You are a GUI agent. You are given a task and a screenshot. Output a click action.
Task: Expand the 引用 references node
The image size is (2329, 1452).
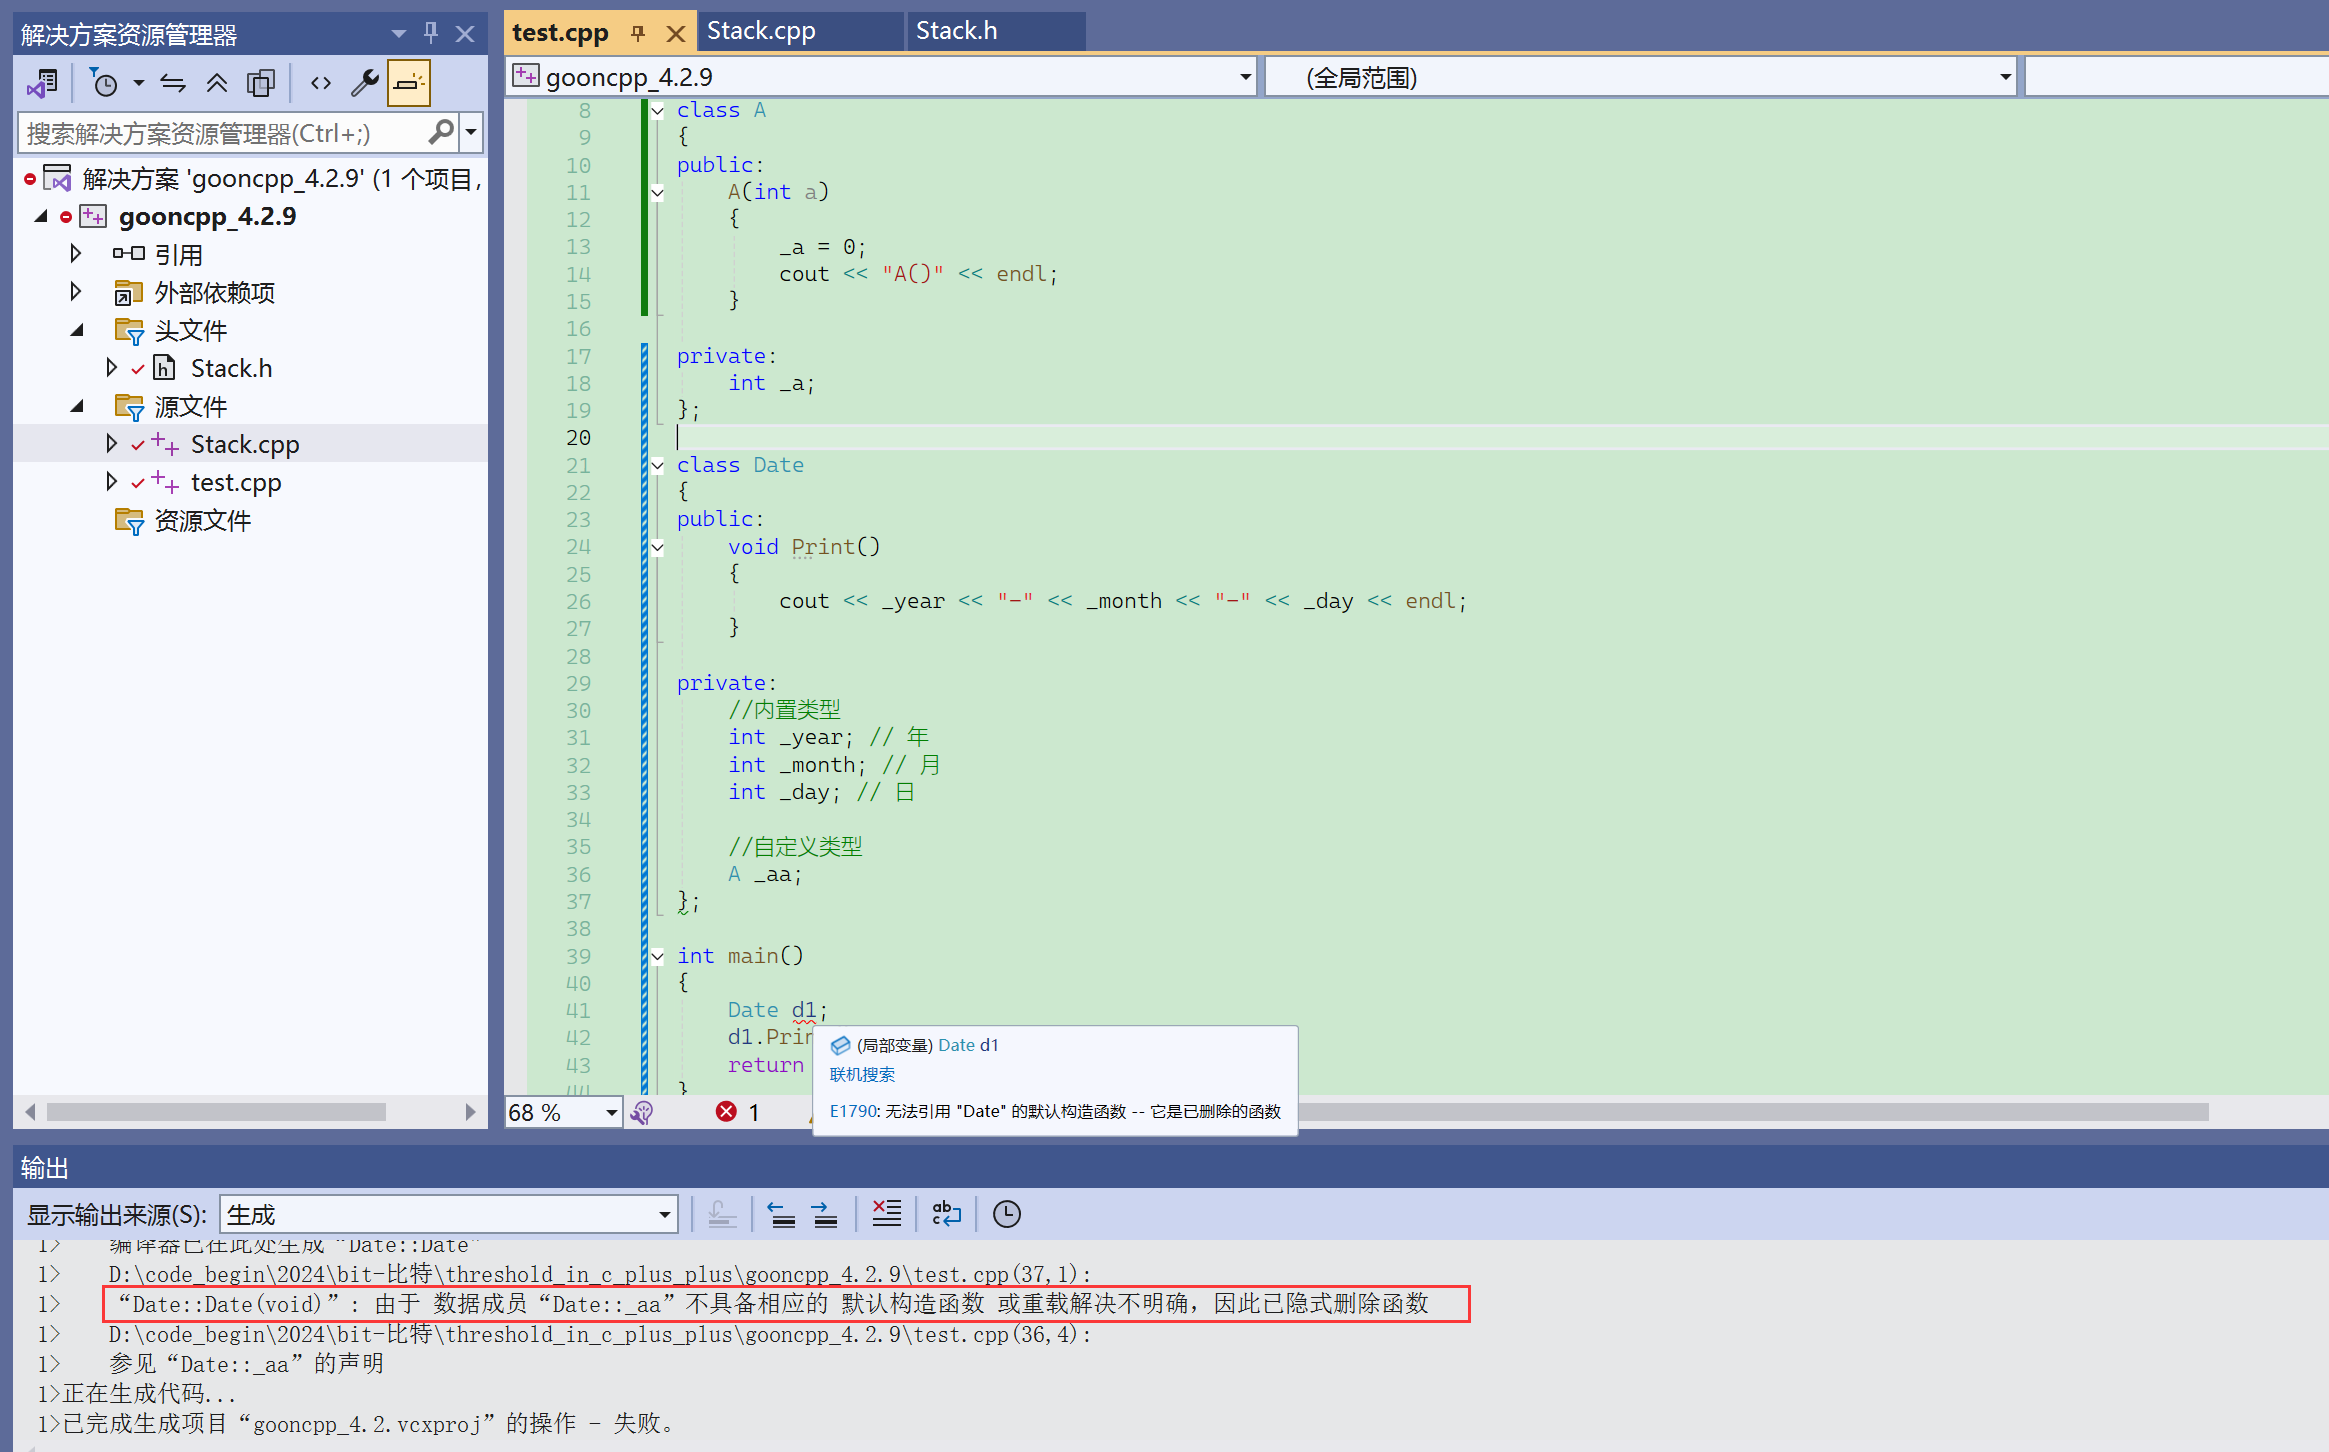click(x=75, y=254)
